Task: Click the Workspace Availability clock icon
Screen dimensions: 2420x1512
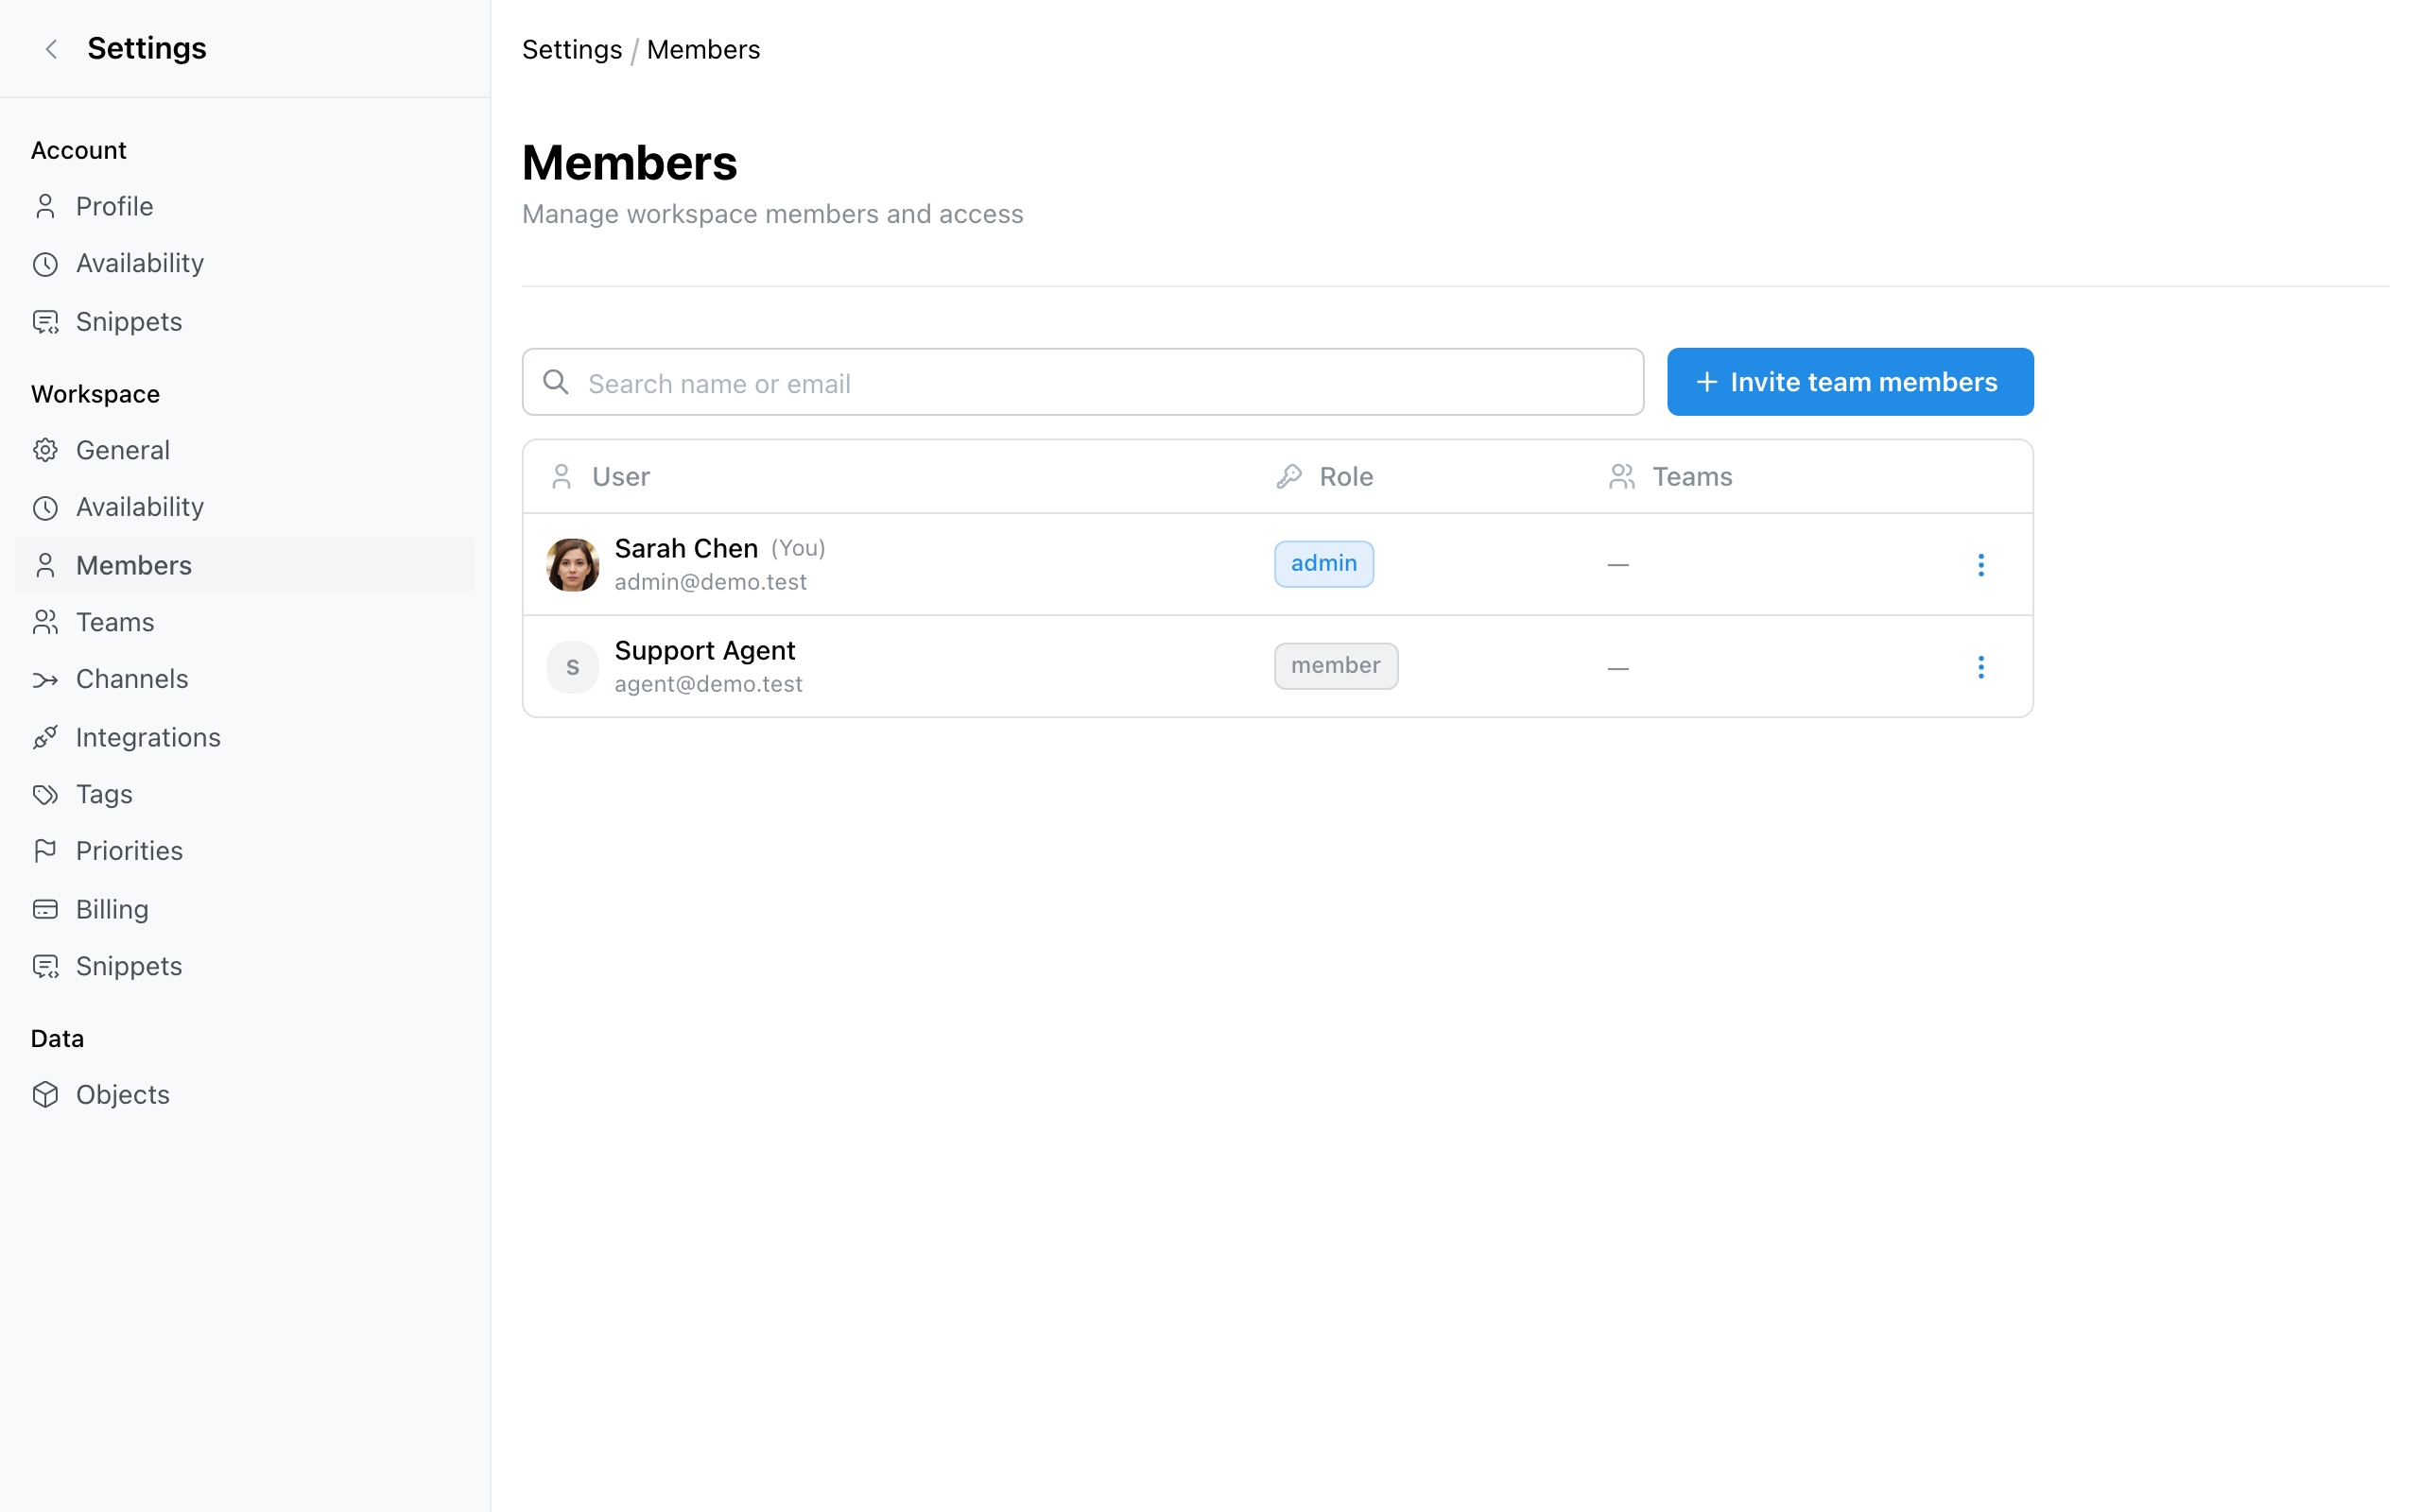Action: click(45, 508)
